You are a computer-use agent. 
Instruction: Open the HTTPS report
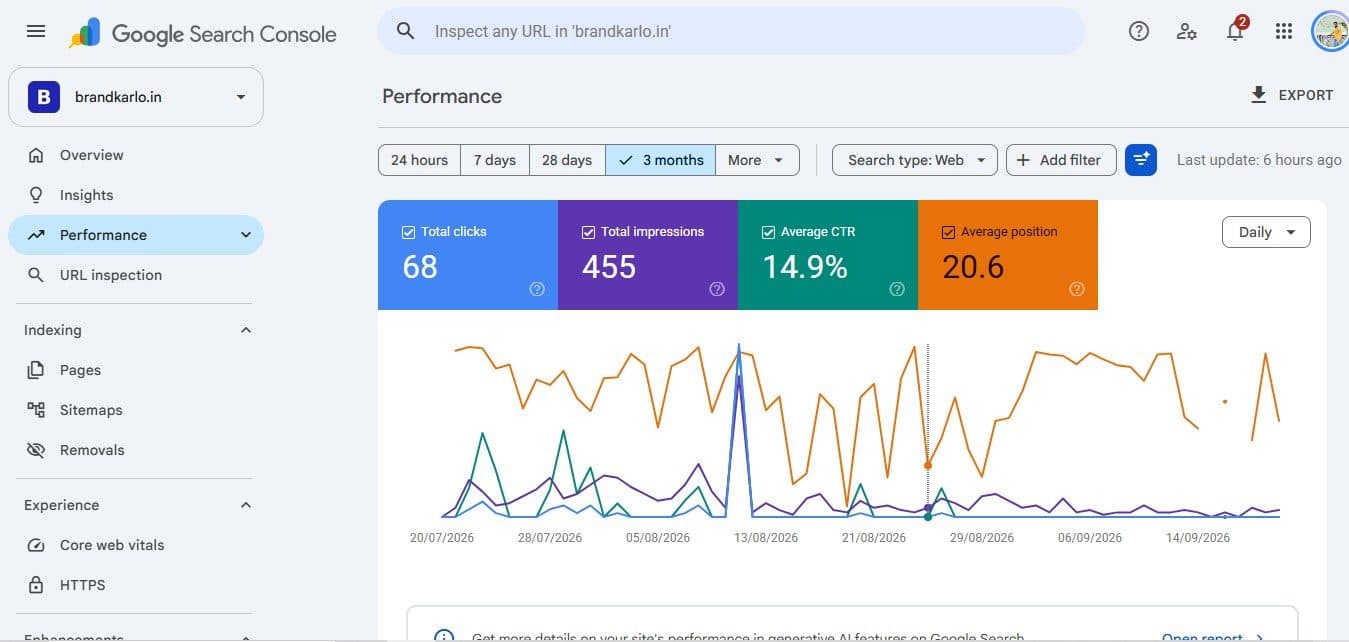click(x=136, y=585)
